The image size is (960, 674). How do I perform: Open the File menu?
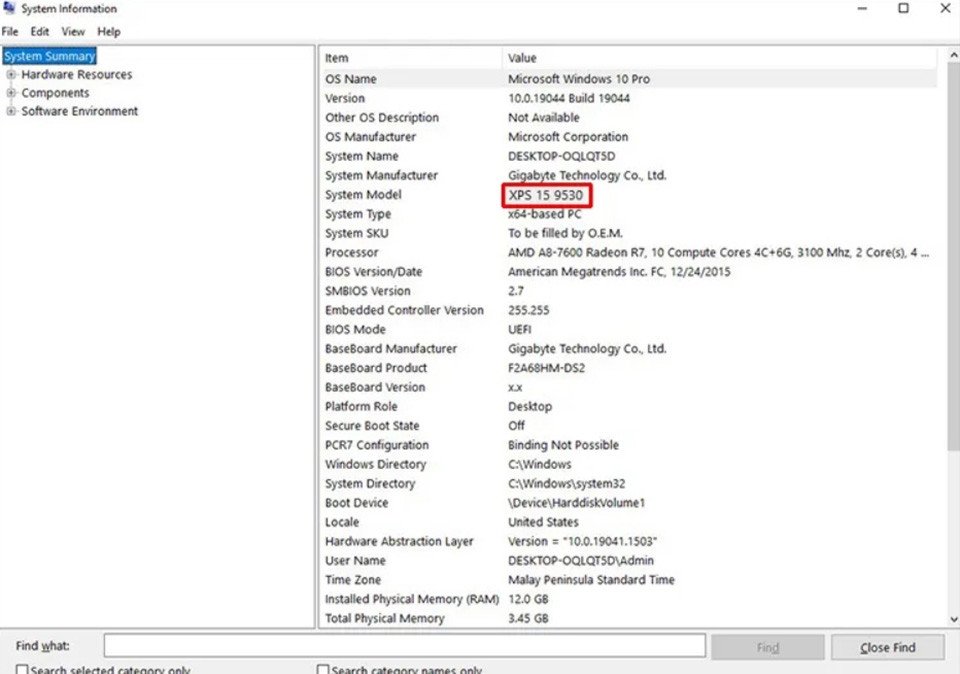pos(10,31)
